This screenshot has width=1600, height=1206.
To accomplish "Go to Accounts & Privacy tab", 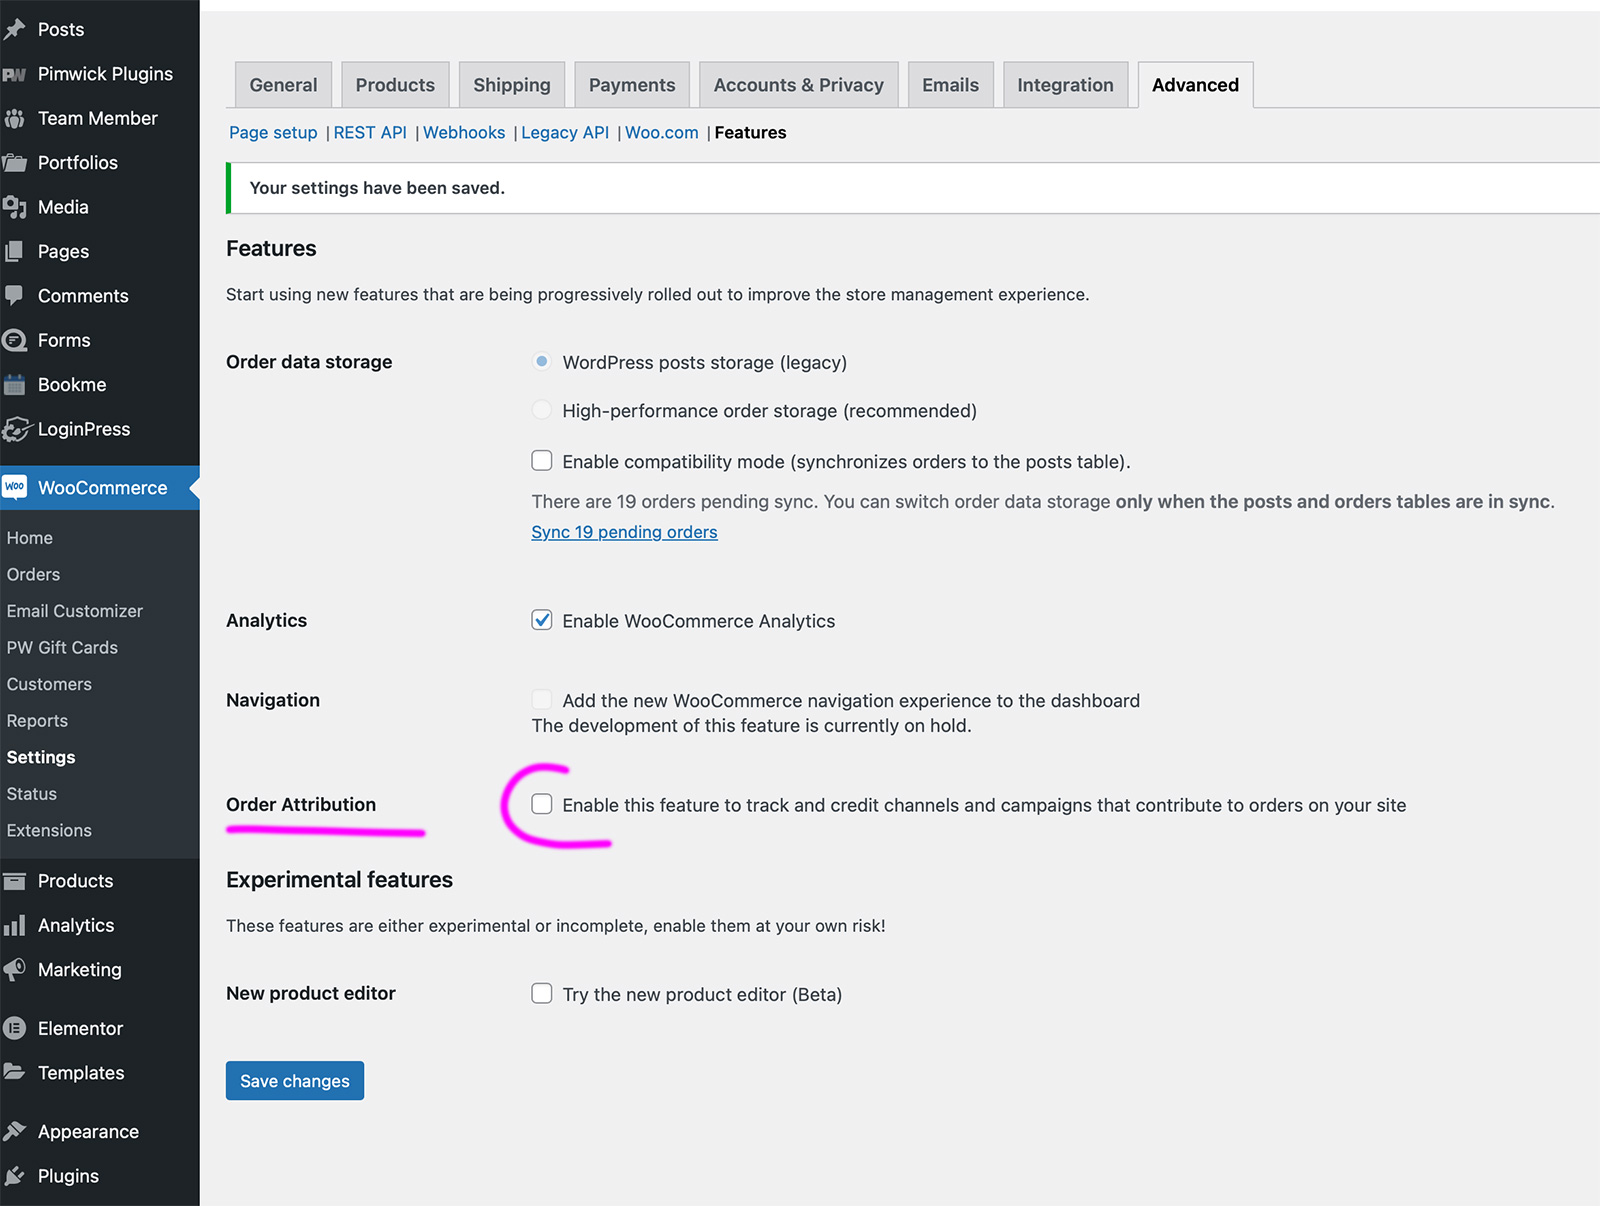I will click(798, 85).
